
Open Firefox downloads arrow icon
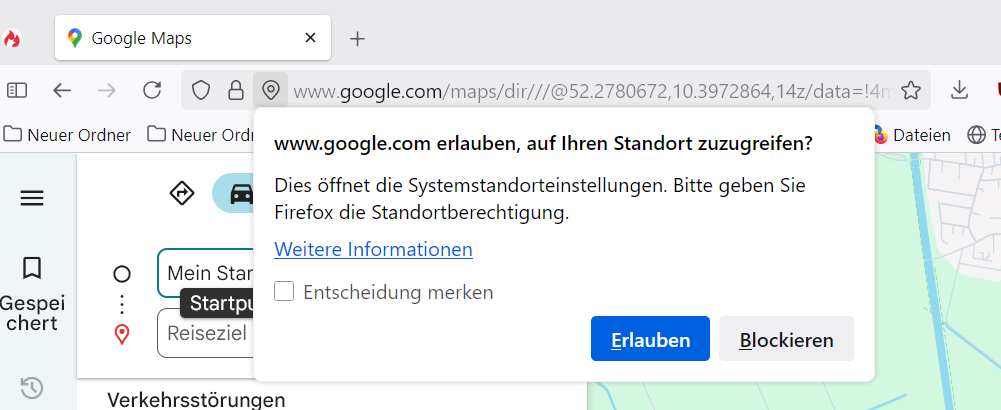pos(959,91)
